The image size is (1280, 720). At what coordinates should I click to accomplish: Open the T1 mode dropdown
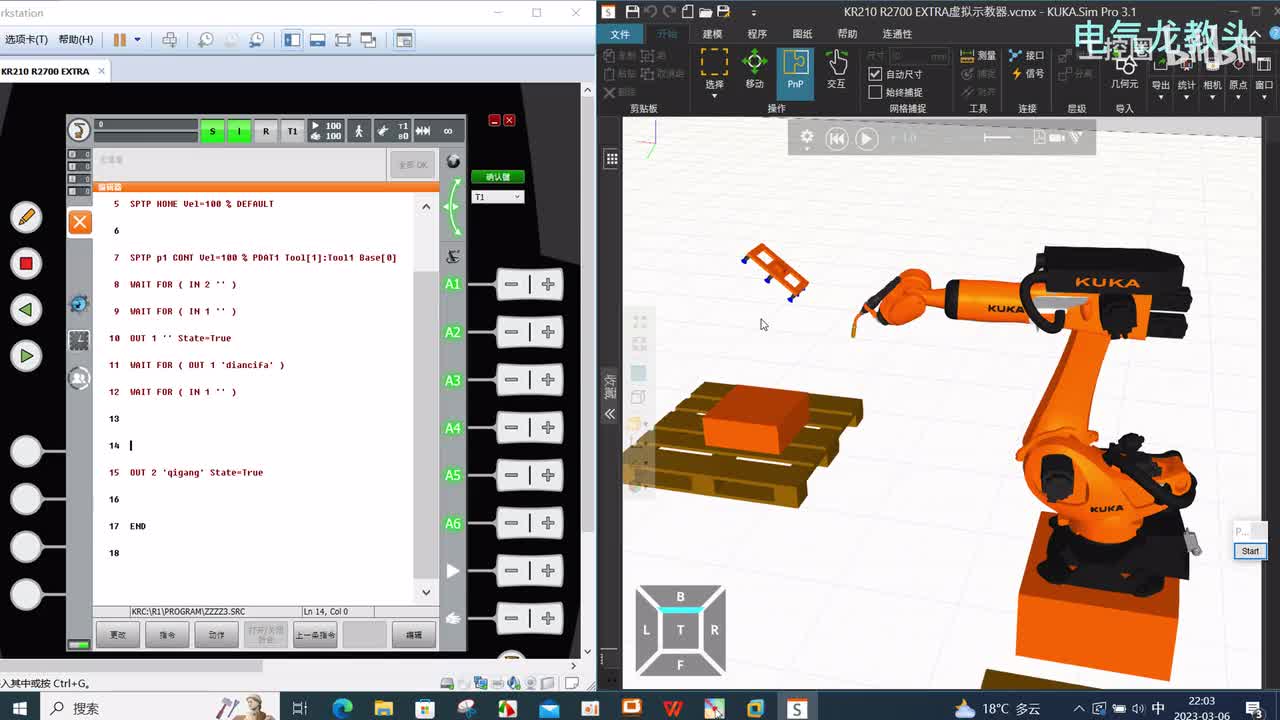coord(497,197)
